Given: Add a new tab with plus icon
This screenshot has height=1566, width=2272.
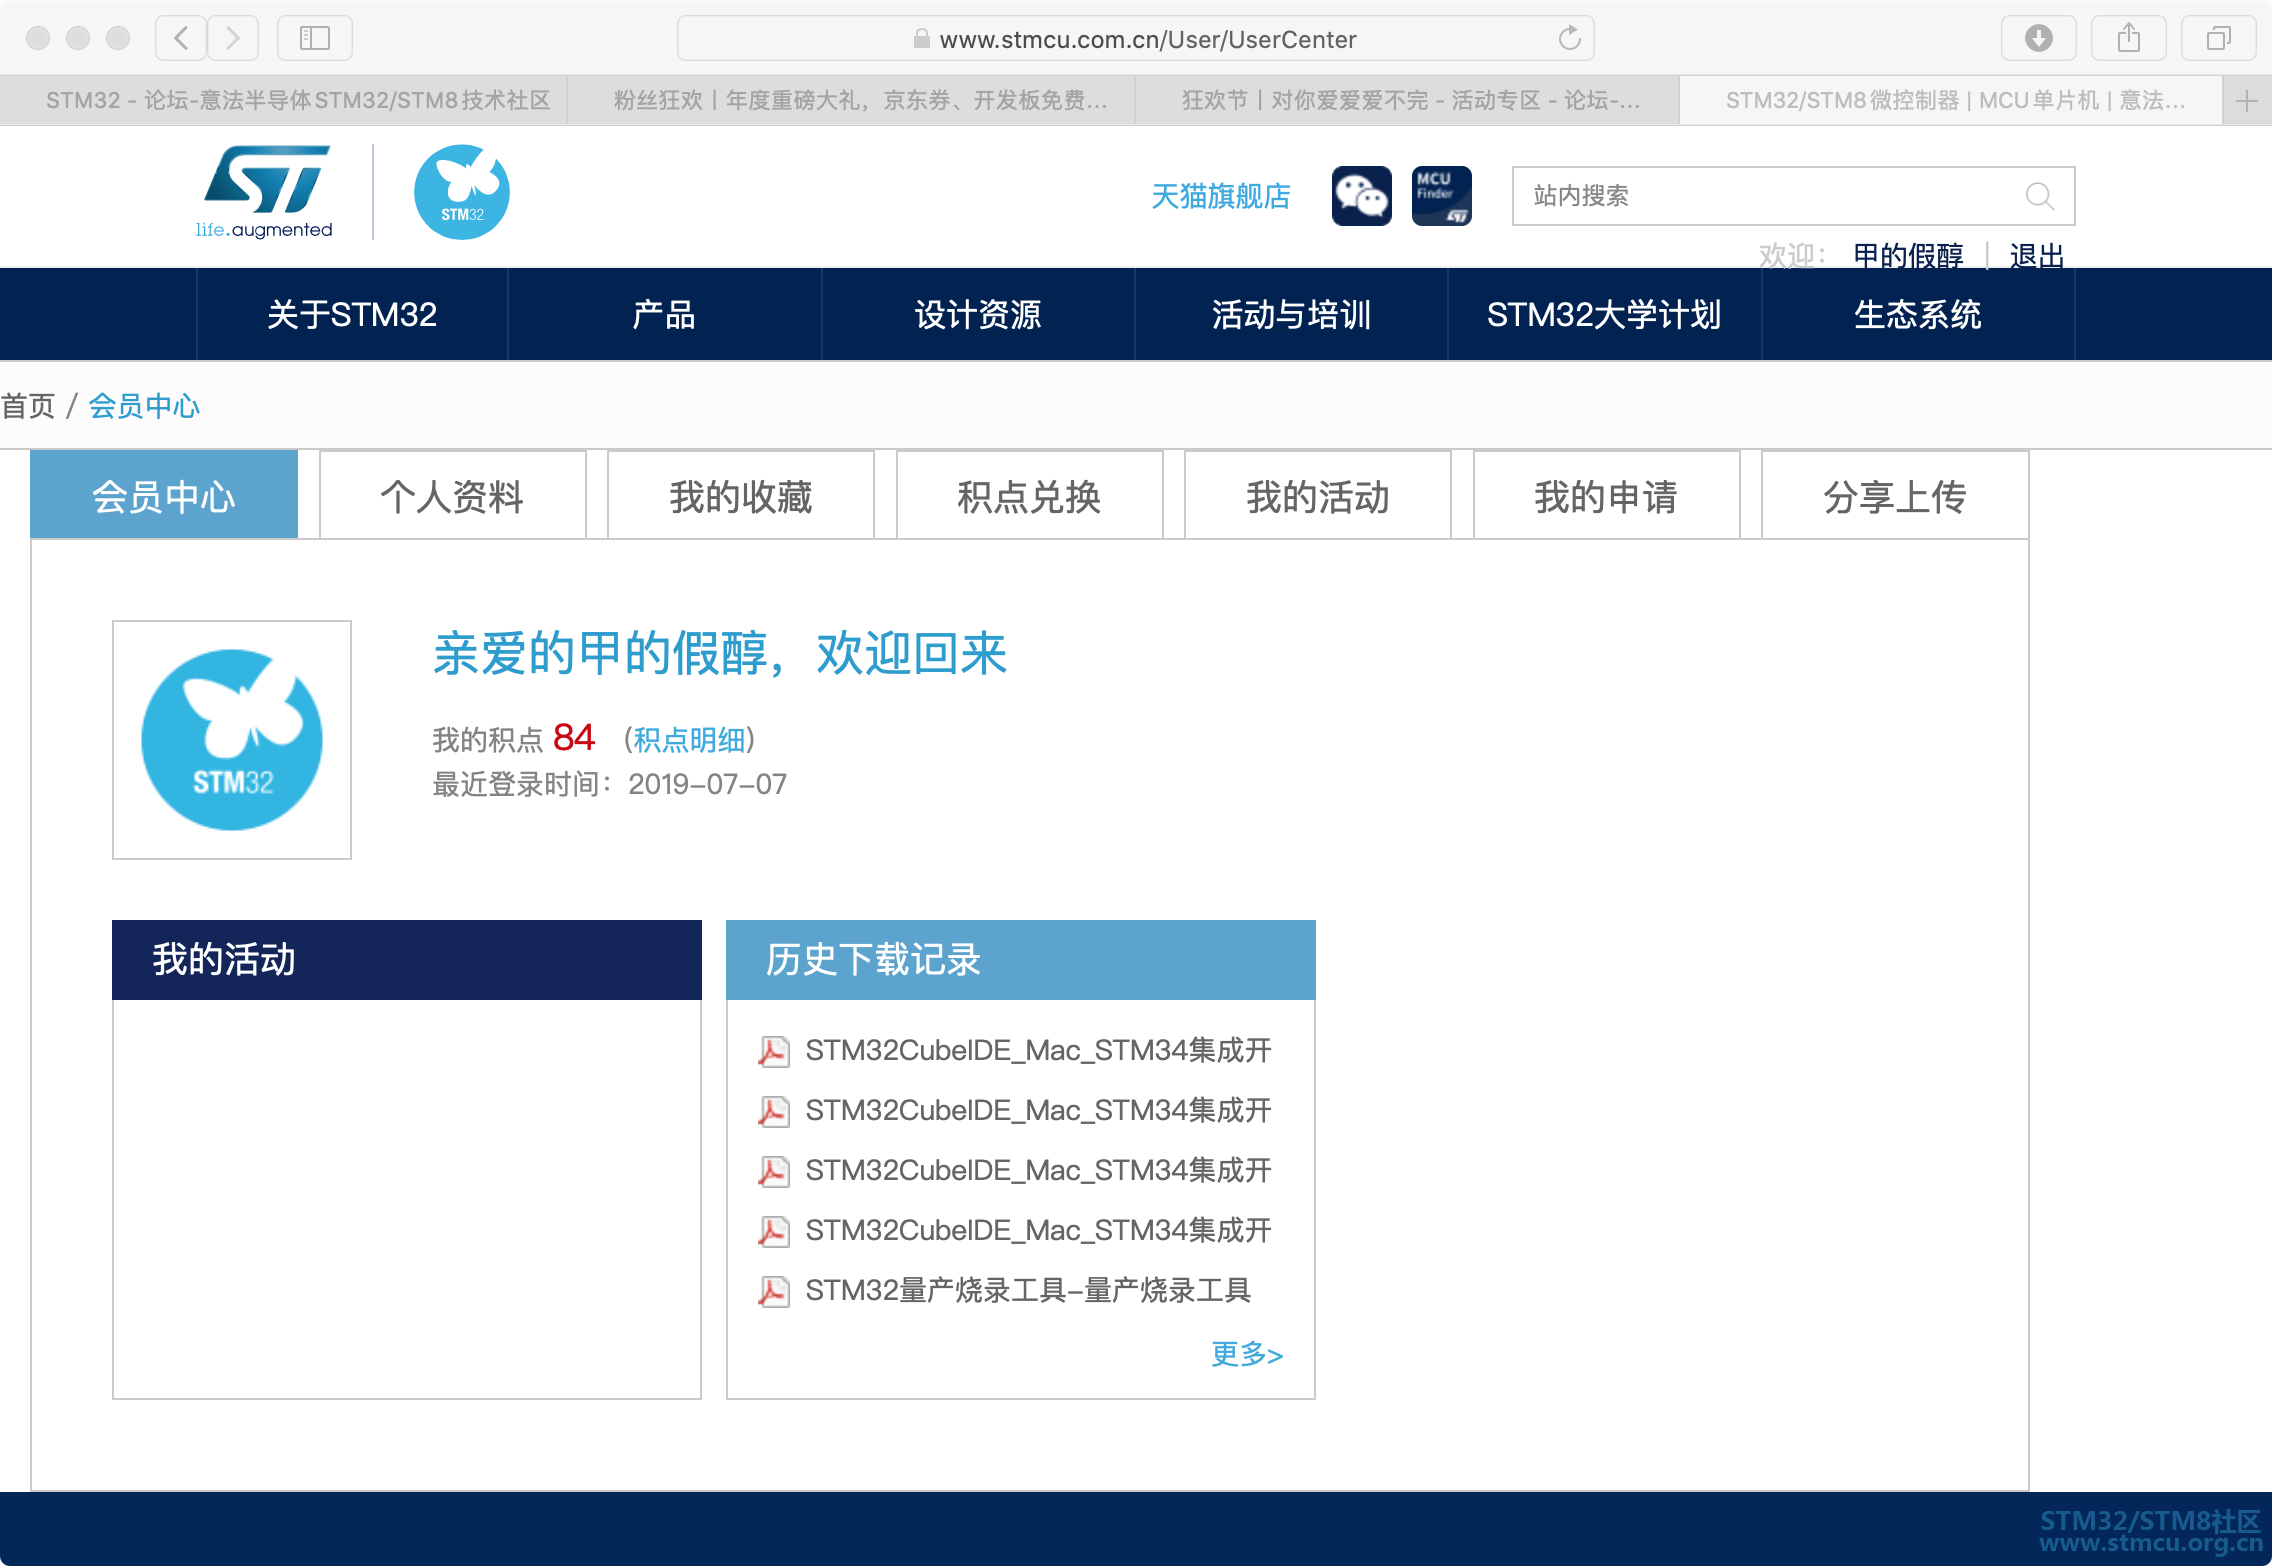Looking at the screenshot, I should [2246, 100].
